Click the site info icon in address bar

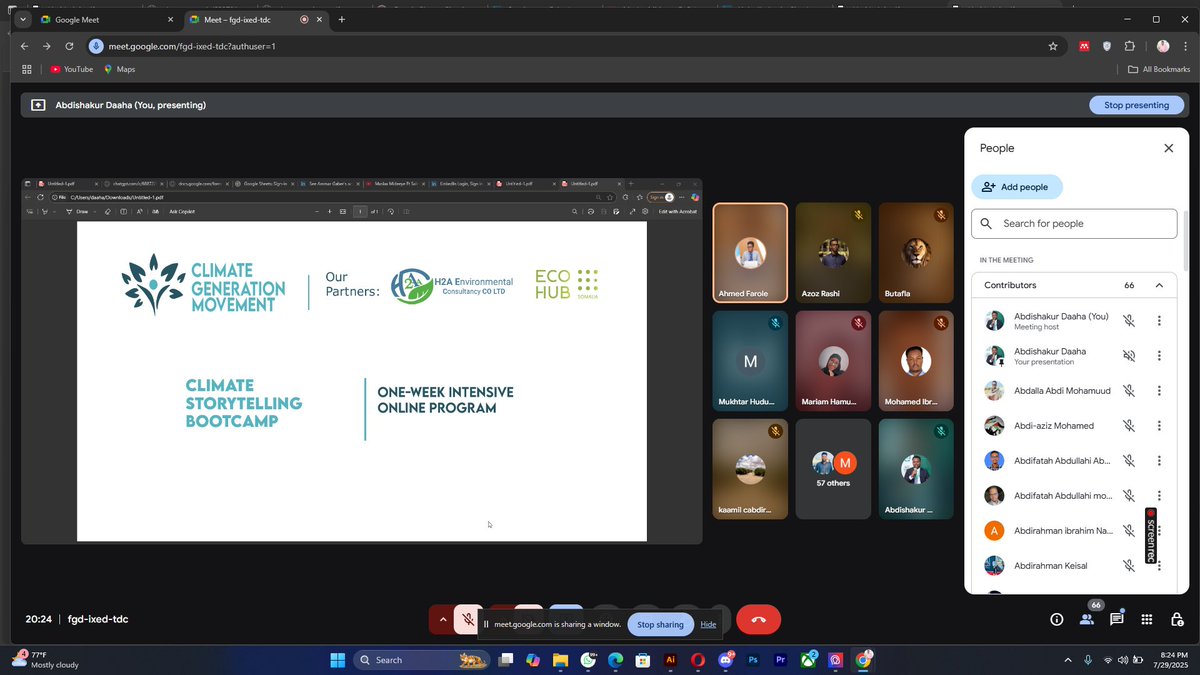96,46
